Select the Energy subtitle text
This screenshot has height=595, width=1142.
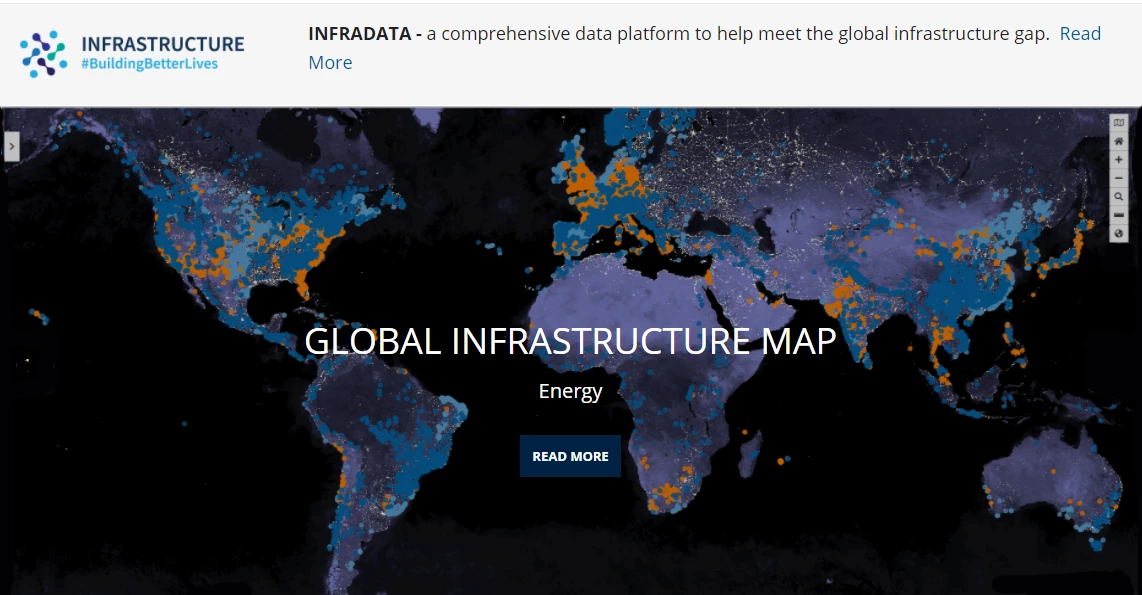tap(570, 391)
